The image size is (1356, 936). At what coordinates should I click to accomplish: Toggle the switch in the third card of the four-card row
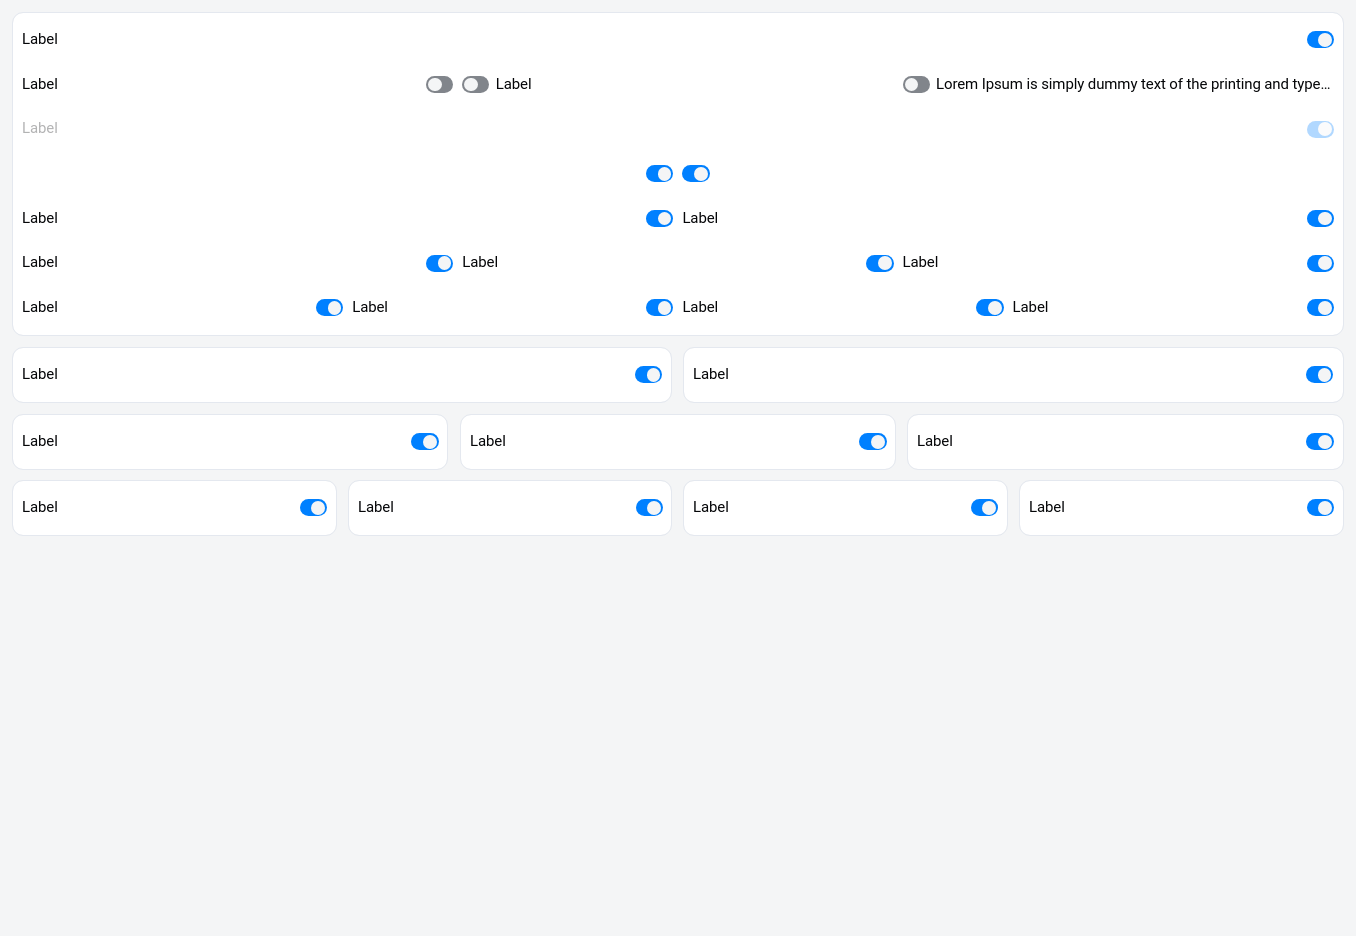pos(984,508)
